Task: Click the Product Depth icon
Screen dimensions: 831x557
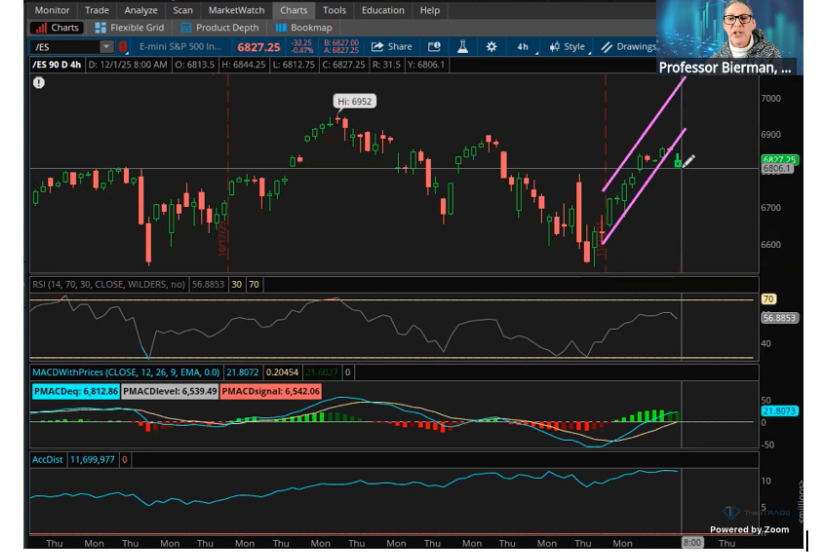Action: point(186,28)
